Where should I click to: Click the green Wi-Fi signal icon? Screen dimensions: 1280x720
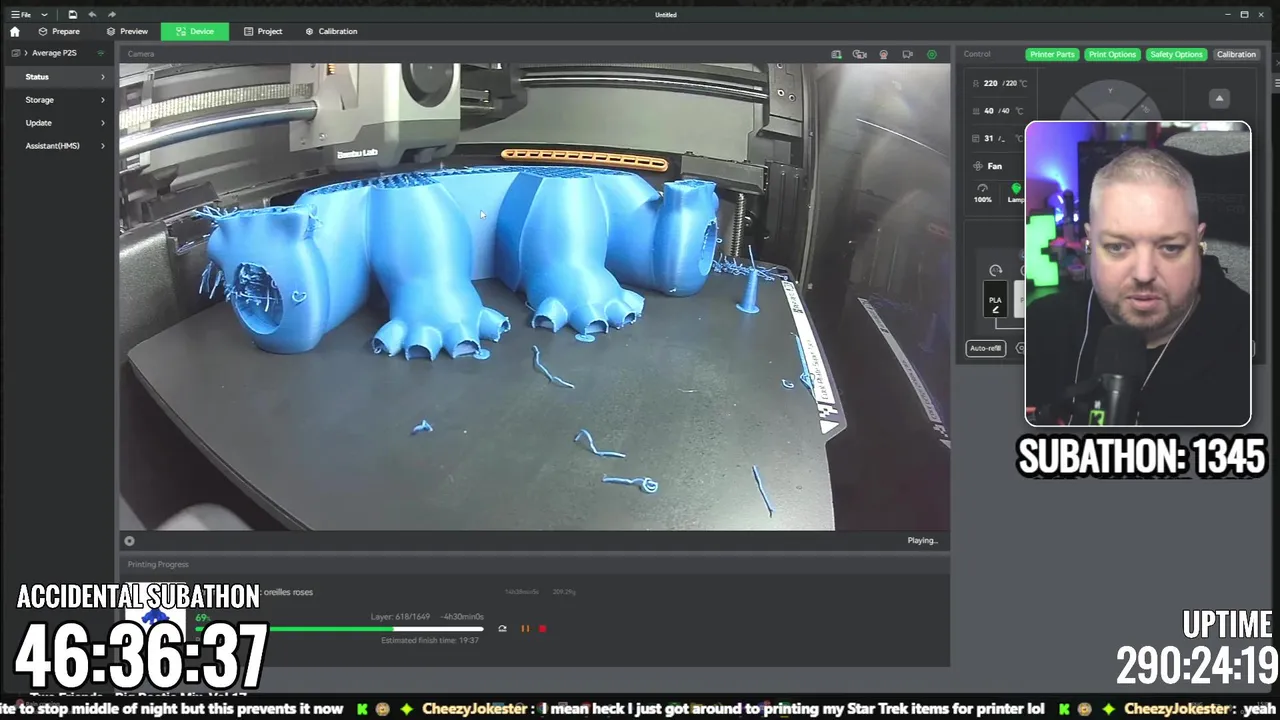tap(100, 53)
